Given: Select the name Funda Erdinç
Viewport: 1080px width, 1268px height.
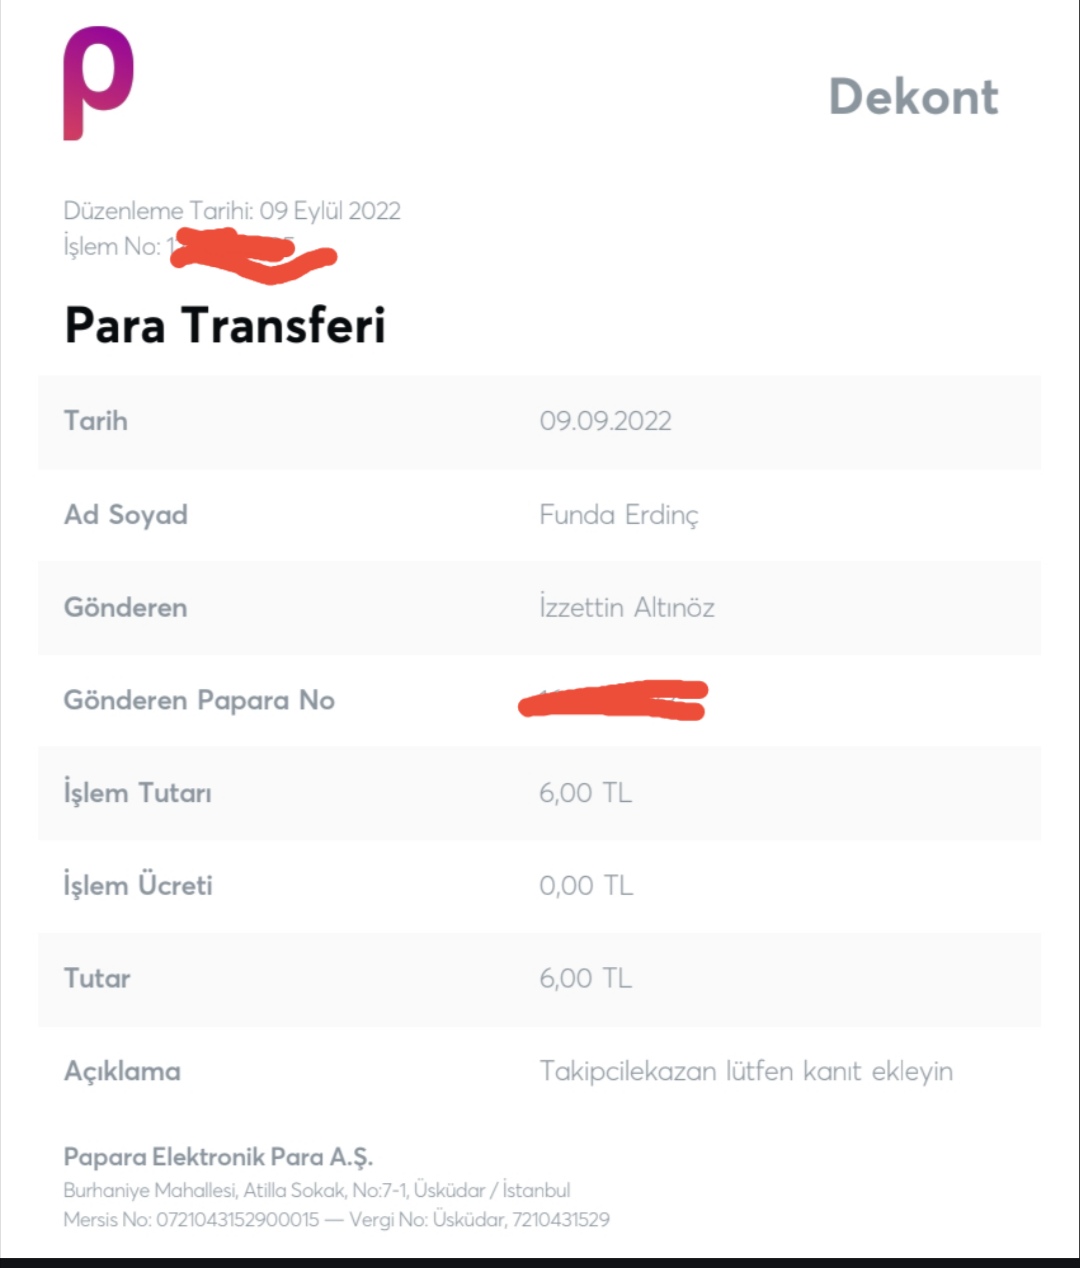Looking at the screenshot, I should pos(619,515).
